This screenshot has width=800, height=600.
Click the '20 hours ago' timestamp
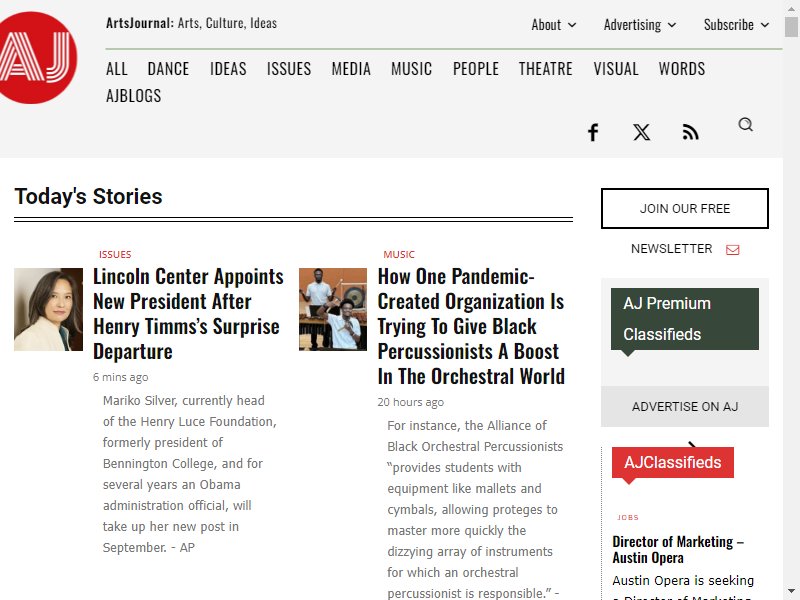click(411, 402)
